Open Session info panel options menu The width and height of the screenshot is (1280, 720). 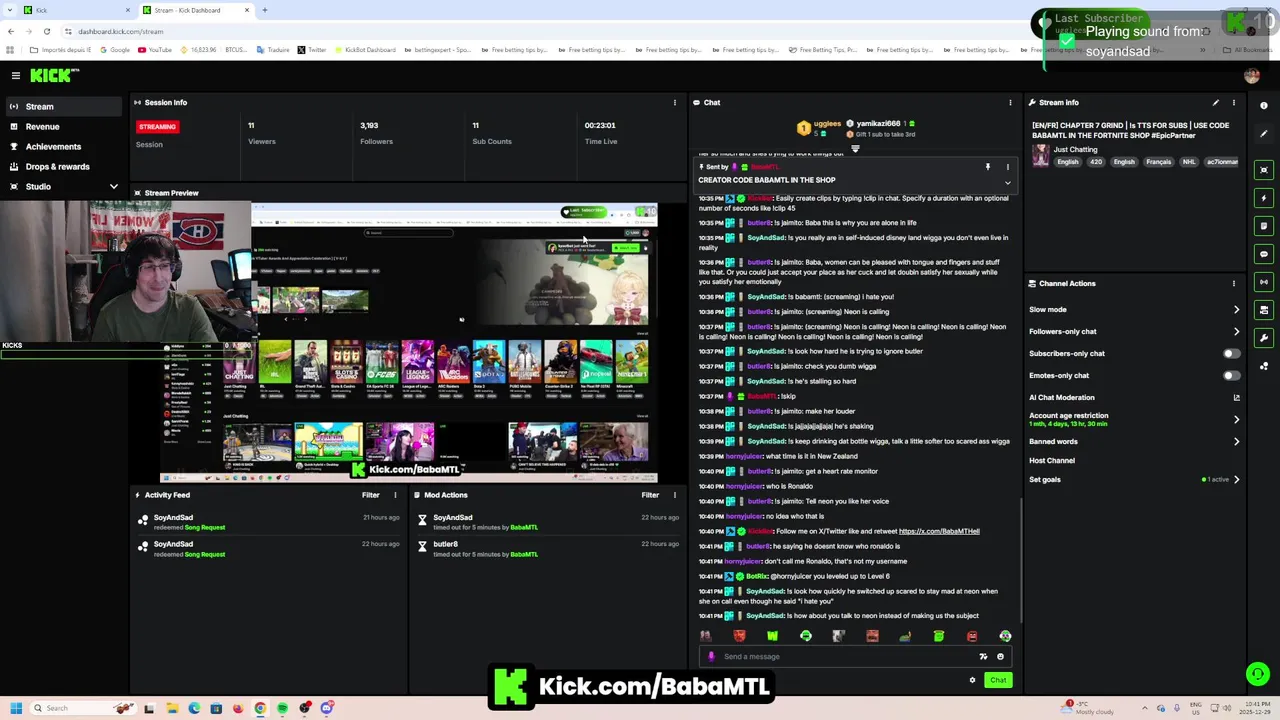pyautogui.click(x=674, y=102)
